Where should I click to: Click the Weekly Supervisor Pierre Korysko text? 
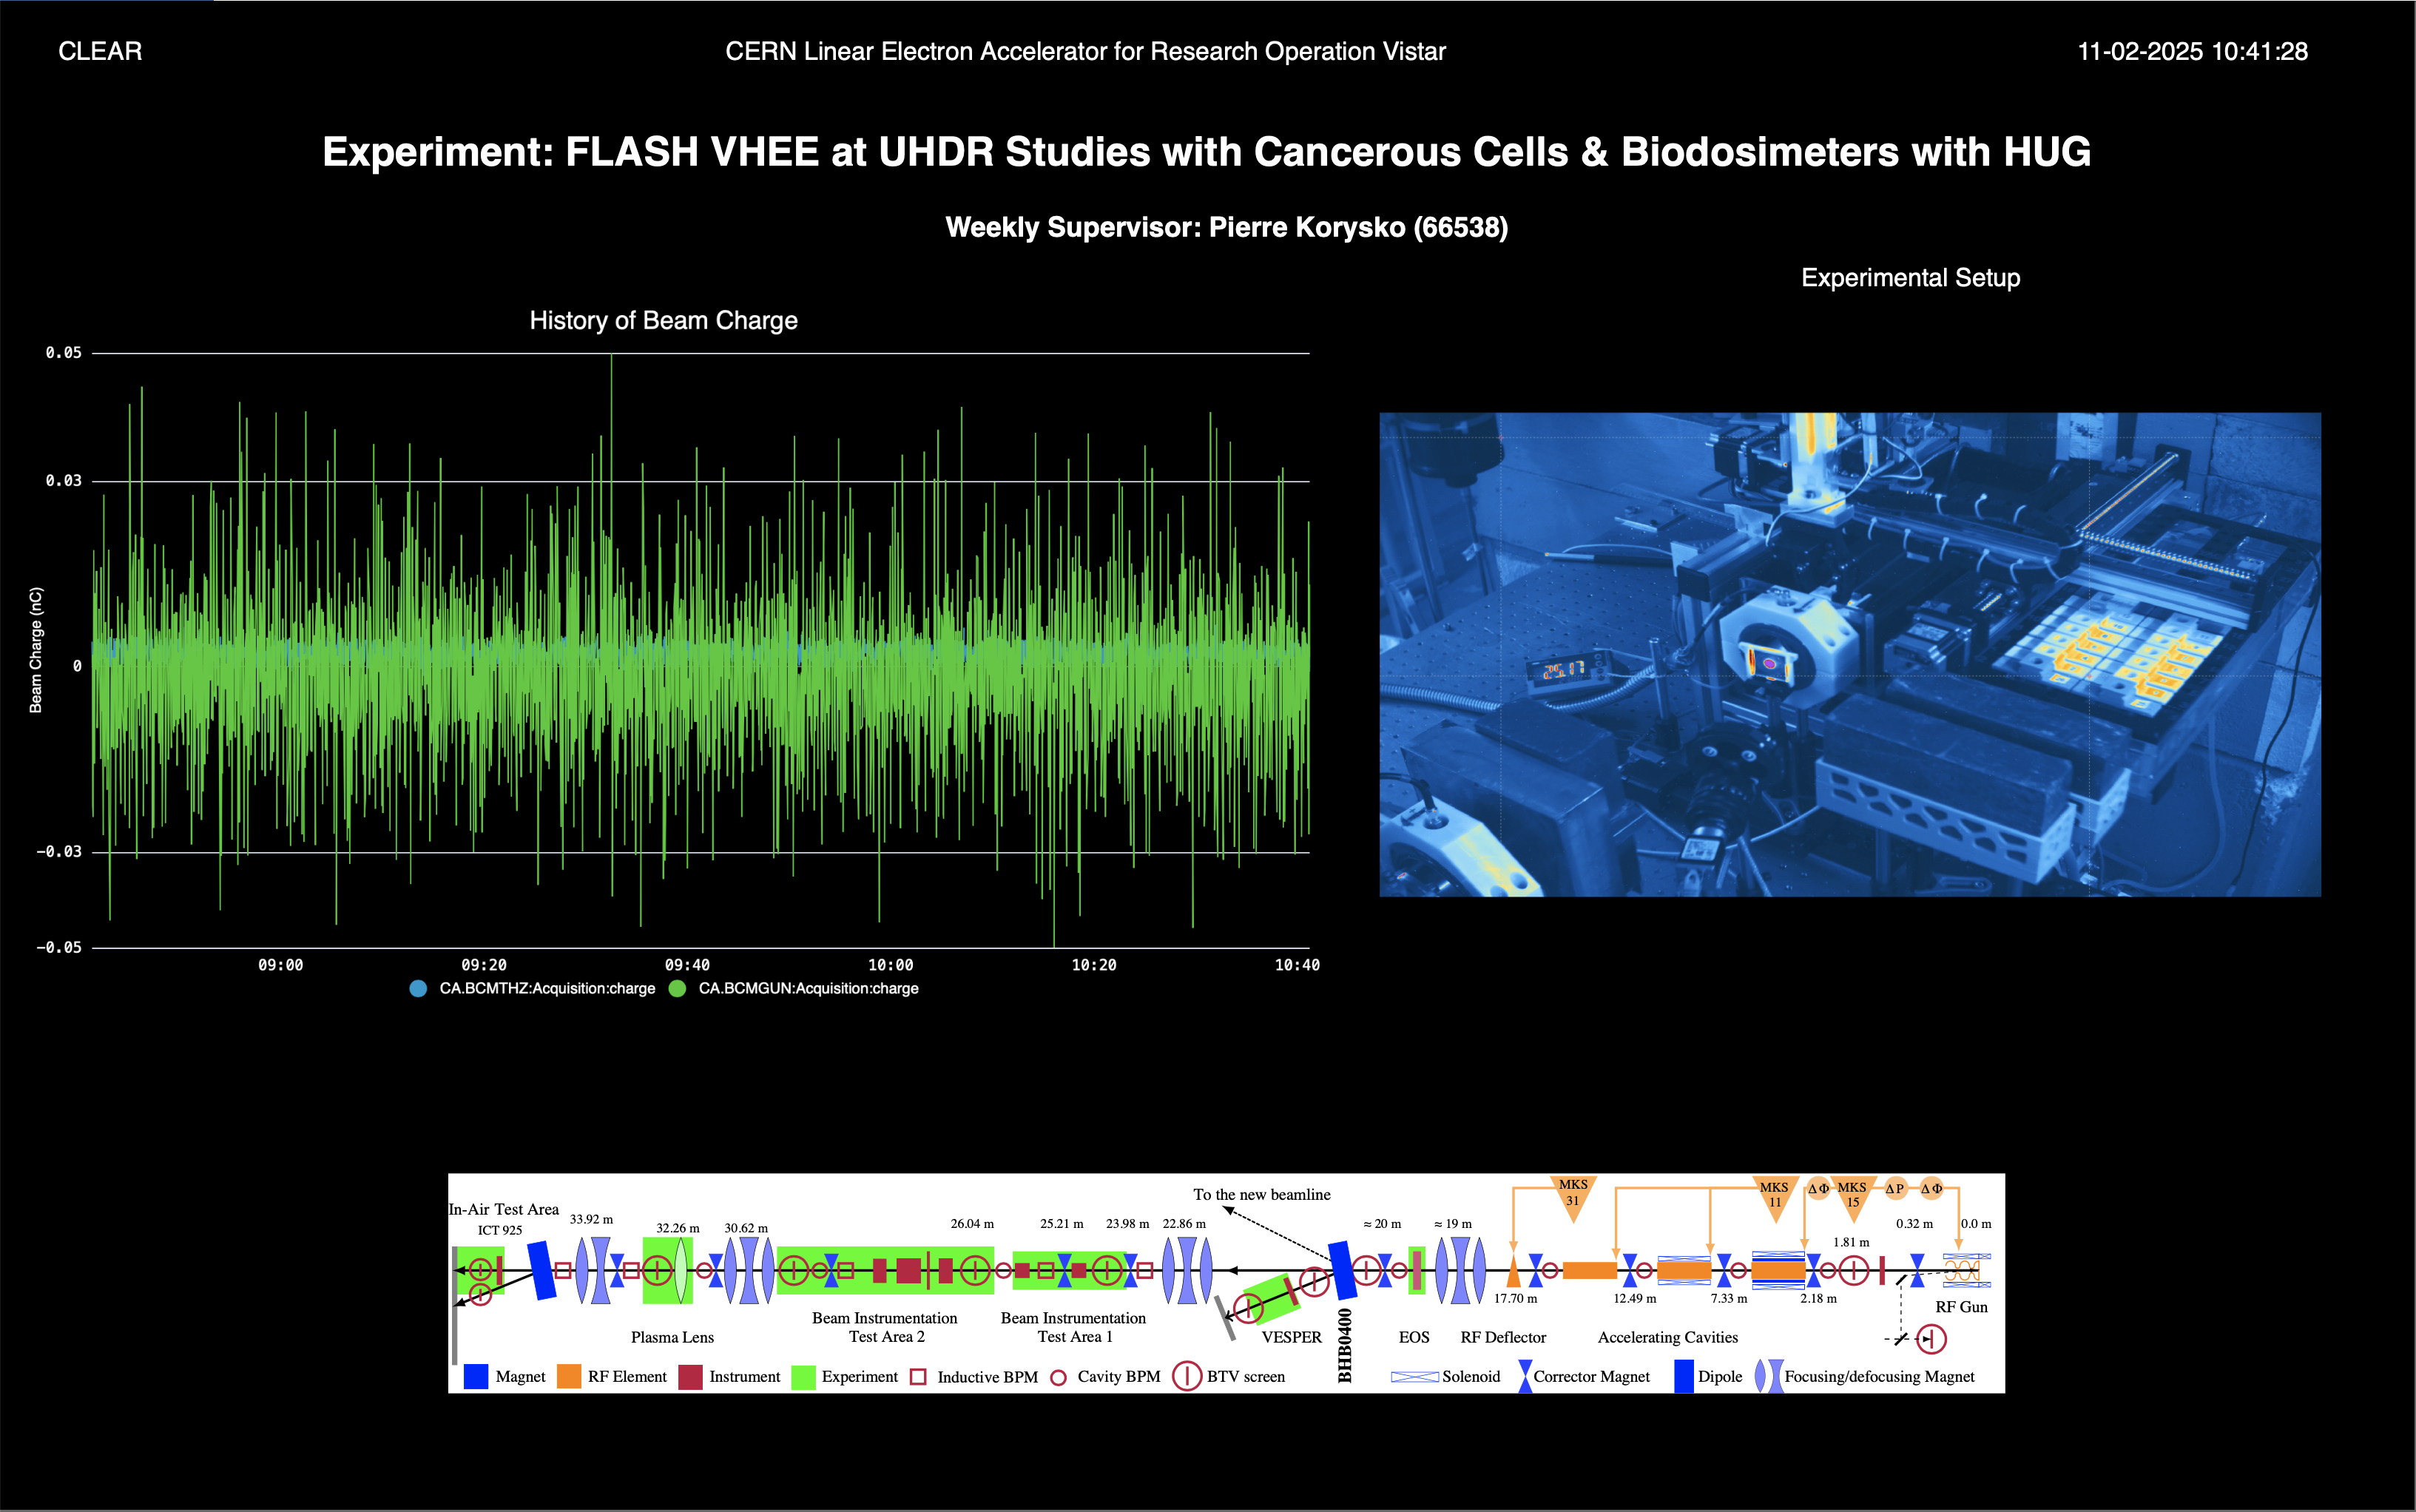point(1226,228)
